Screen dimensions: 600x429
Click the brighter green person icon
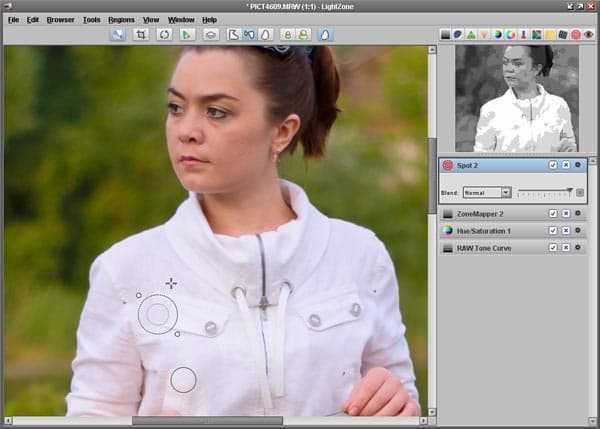point(303,35)
